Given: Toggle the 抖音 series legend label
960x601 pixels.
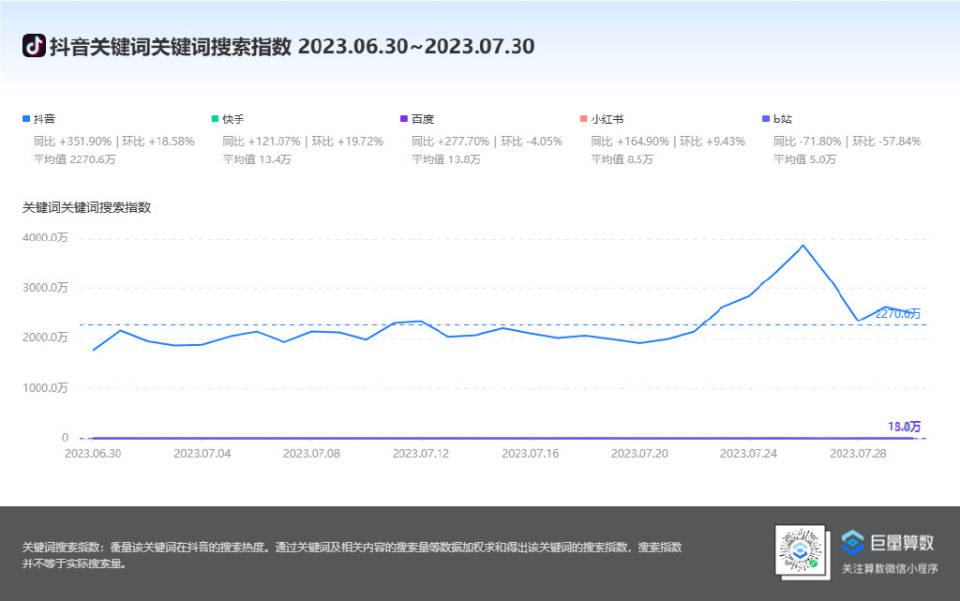Looking at the screenshot, I should click(44, 119).
